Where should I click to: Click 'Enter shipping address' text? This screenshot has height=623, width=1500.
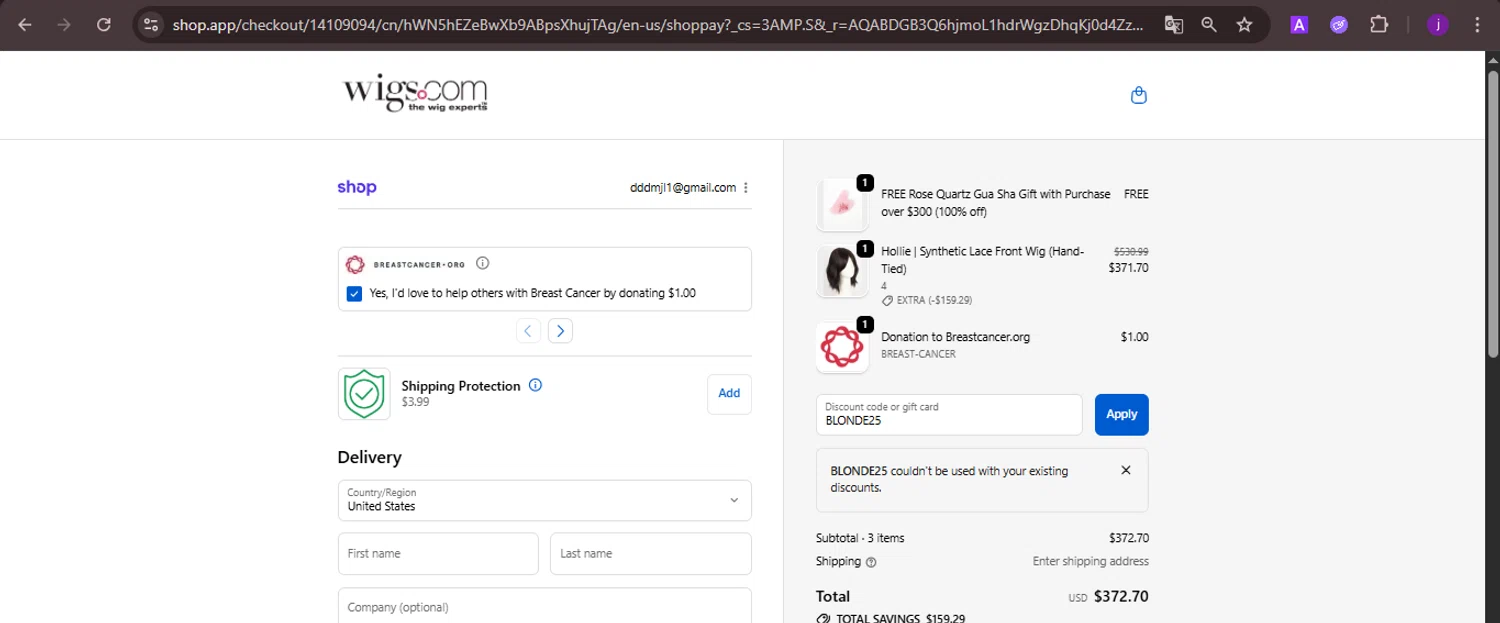tap(1091, 562)
